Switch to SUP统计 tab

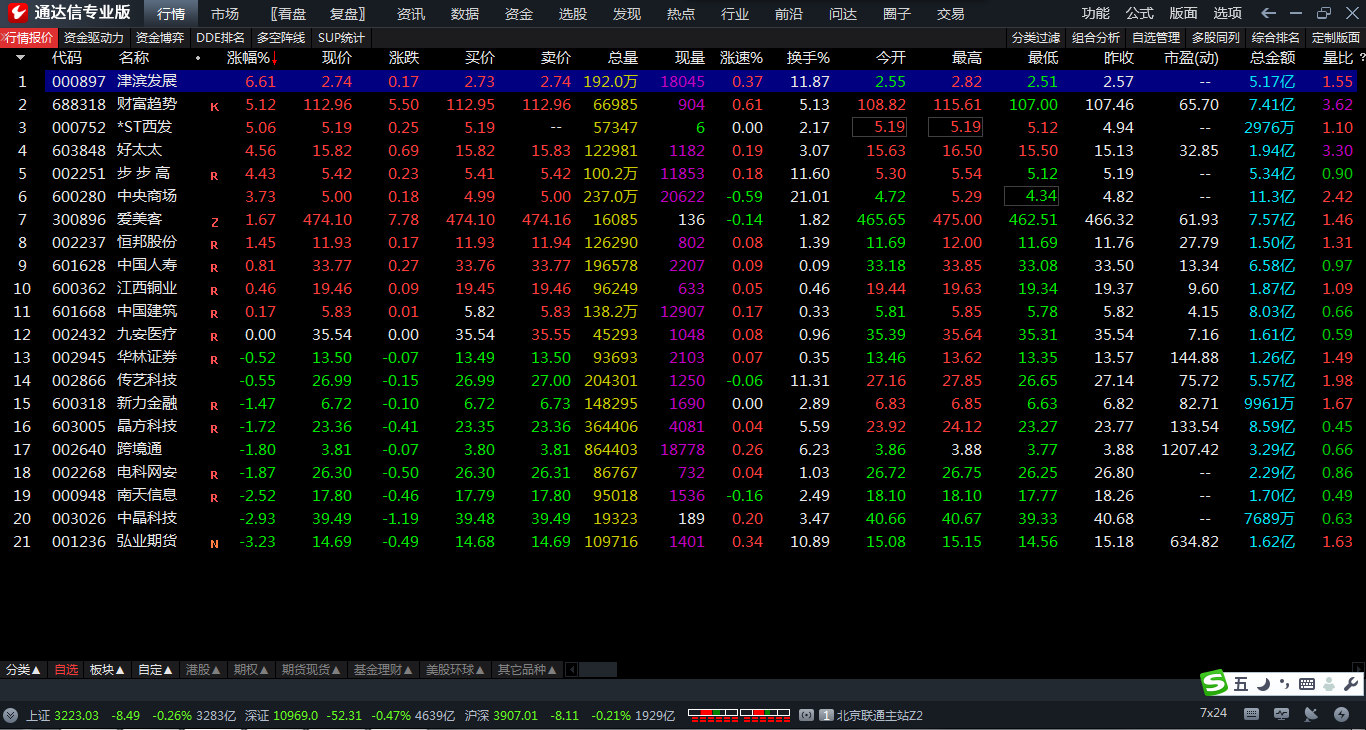(341, 37)
